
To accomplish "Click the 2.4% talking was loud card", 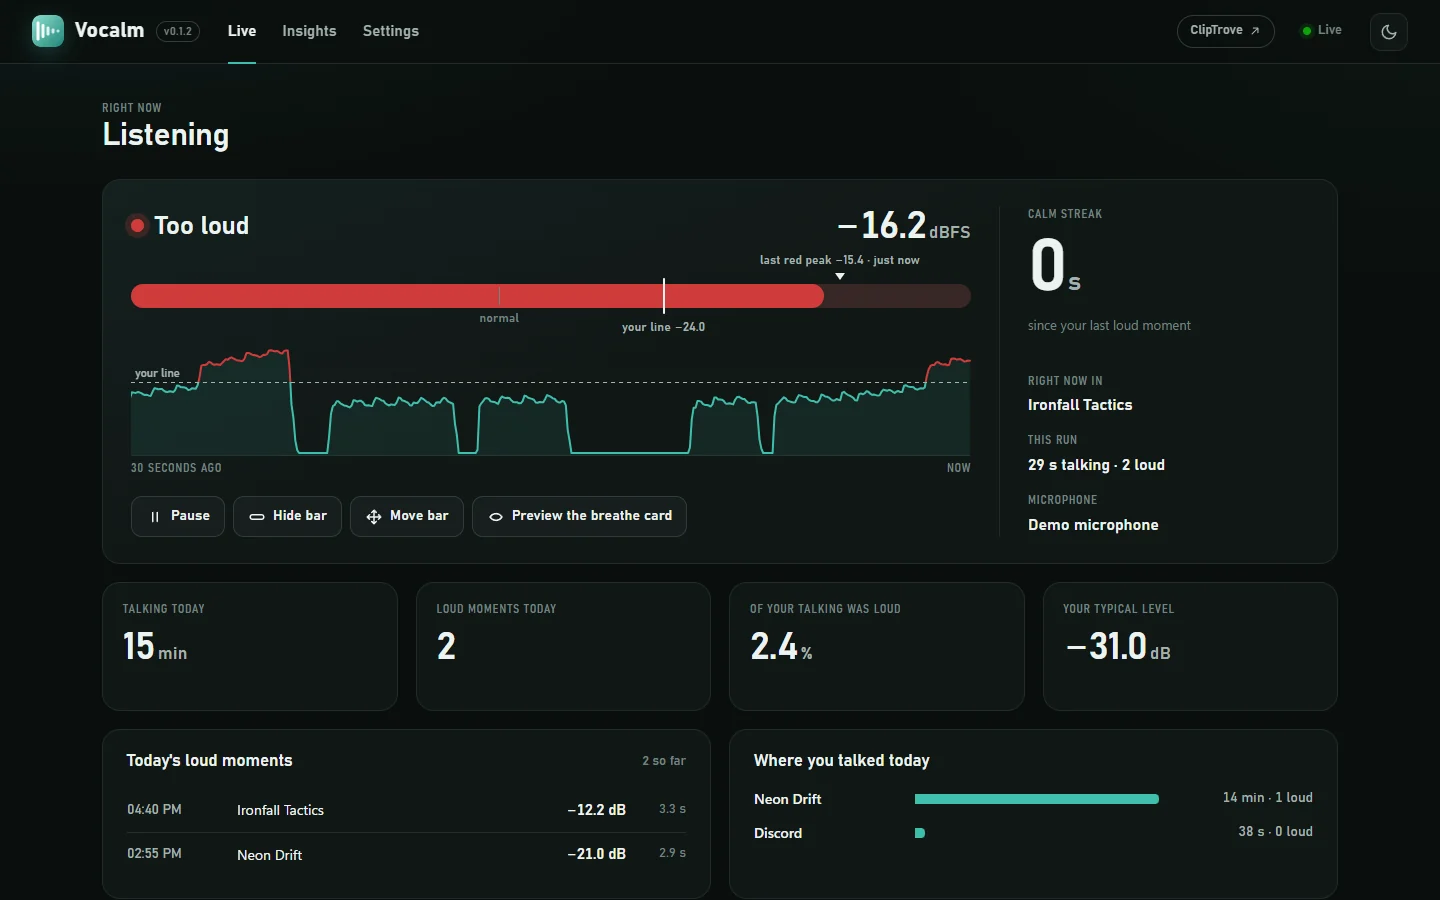I will pyautogui.click(x=877, y=646).
